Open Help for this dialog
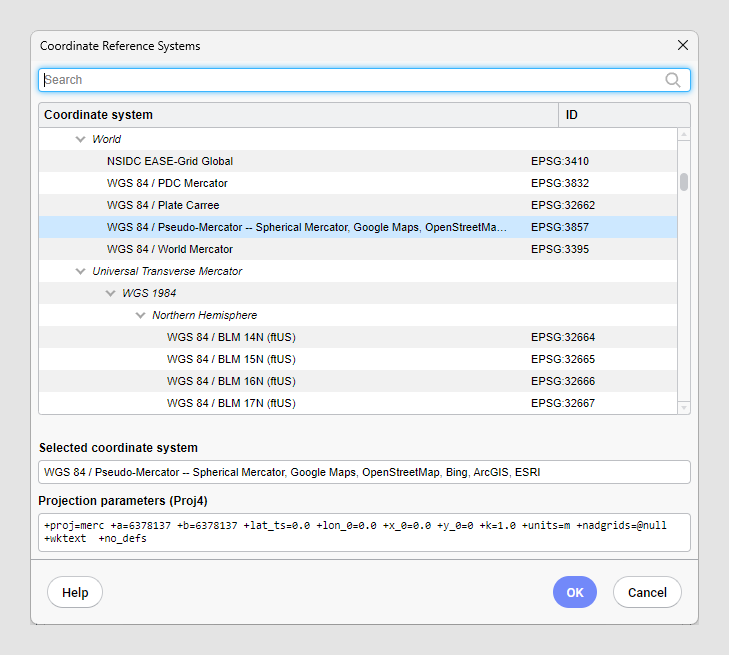The image size is (729, 655). point(75,592)
